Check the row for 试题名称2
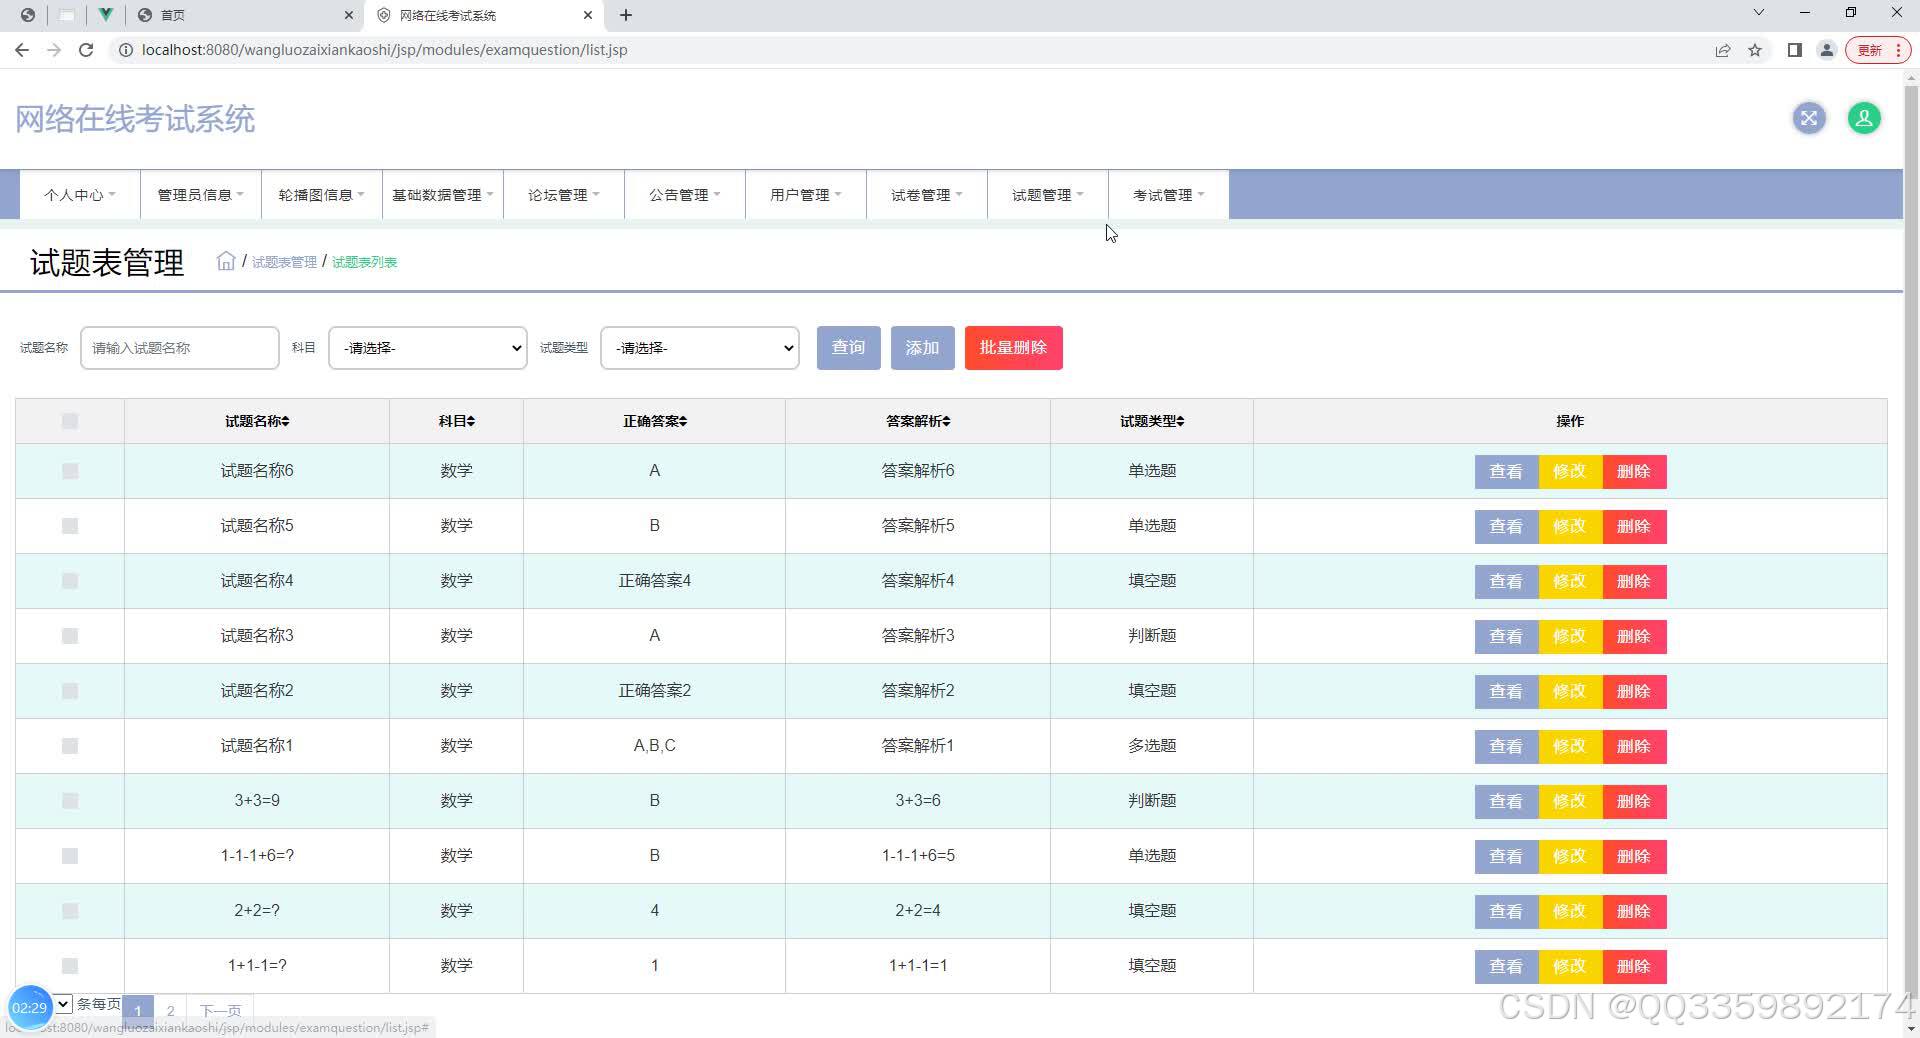The image size is (1920, 1038). [x=70, y=691]
